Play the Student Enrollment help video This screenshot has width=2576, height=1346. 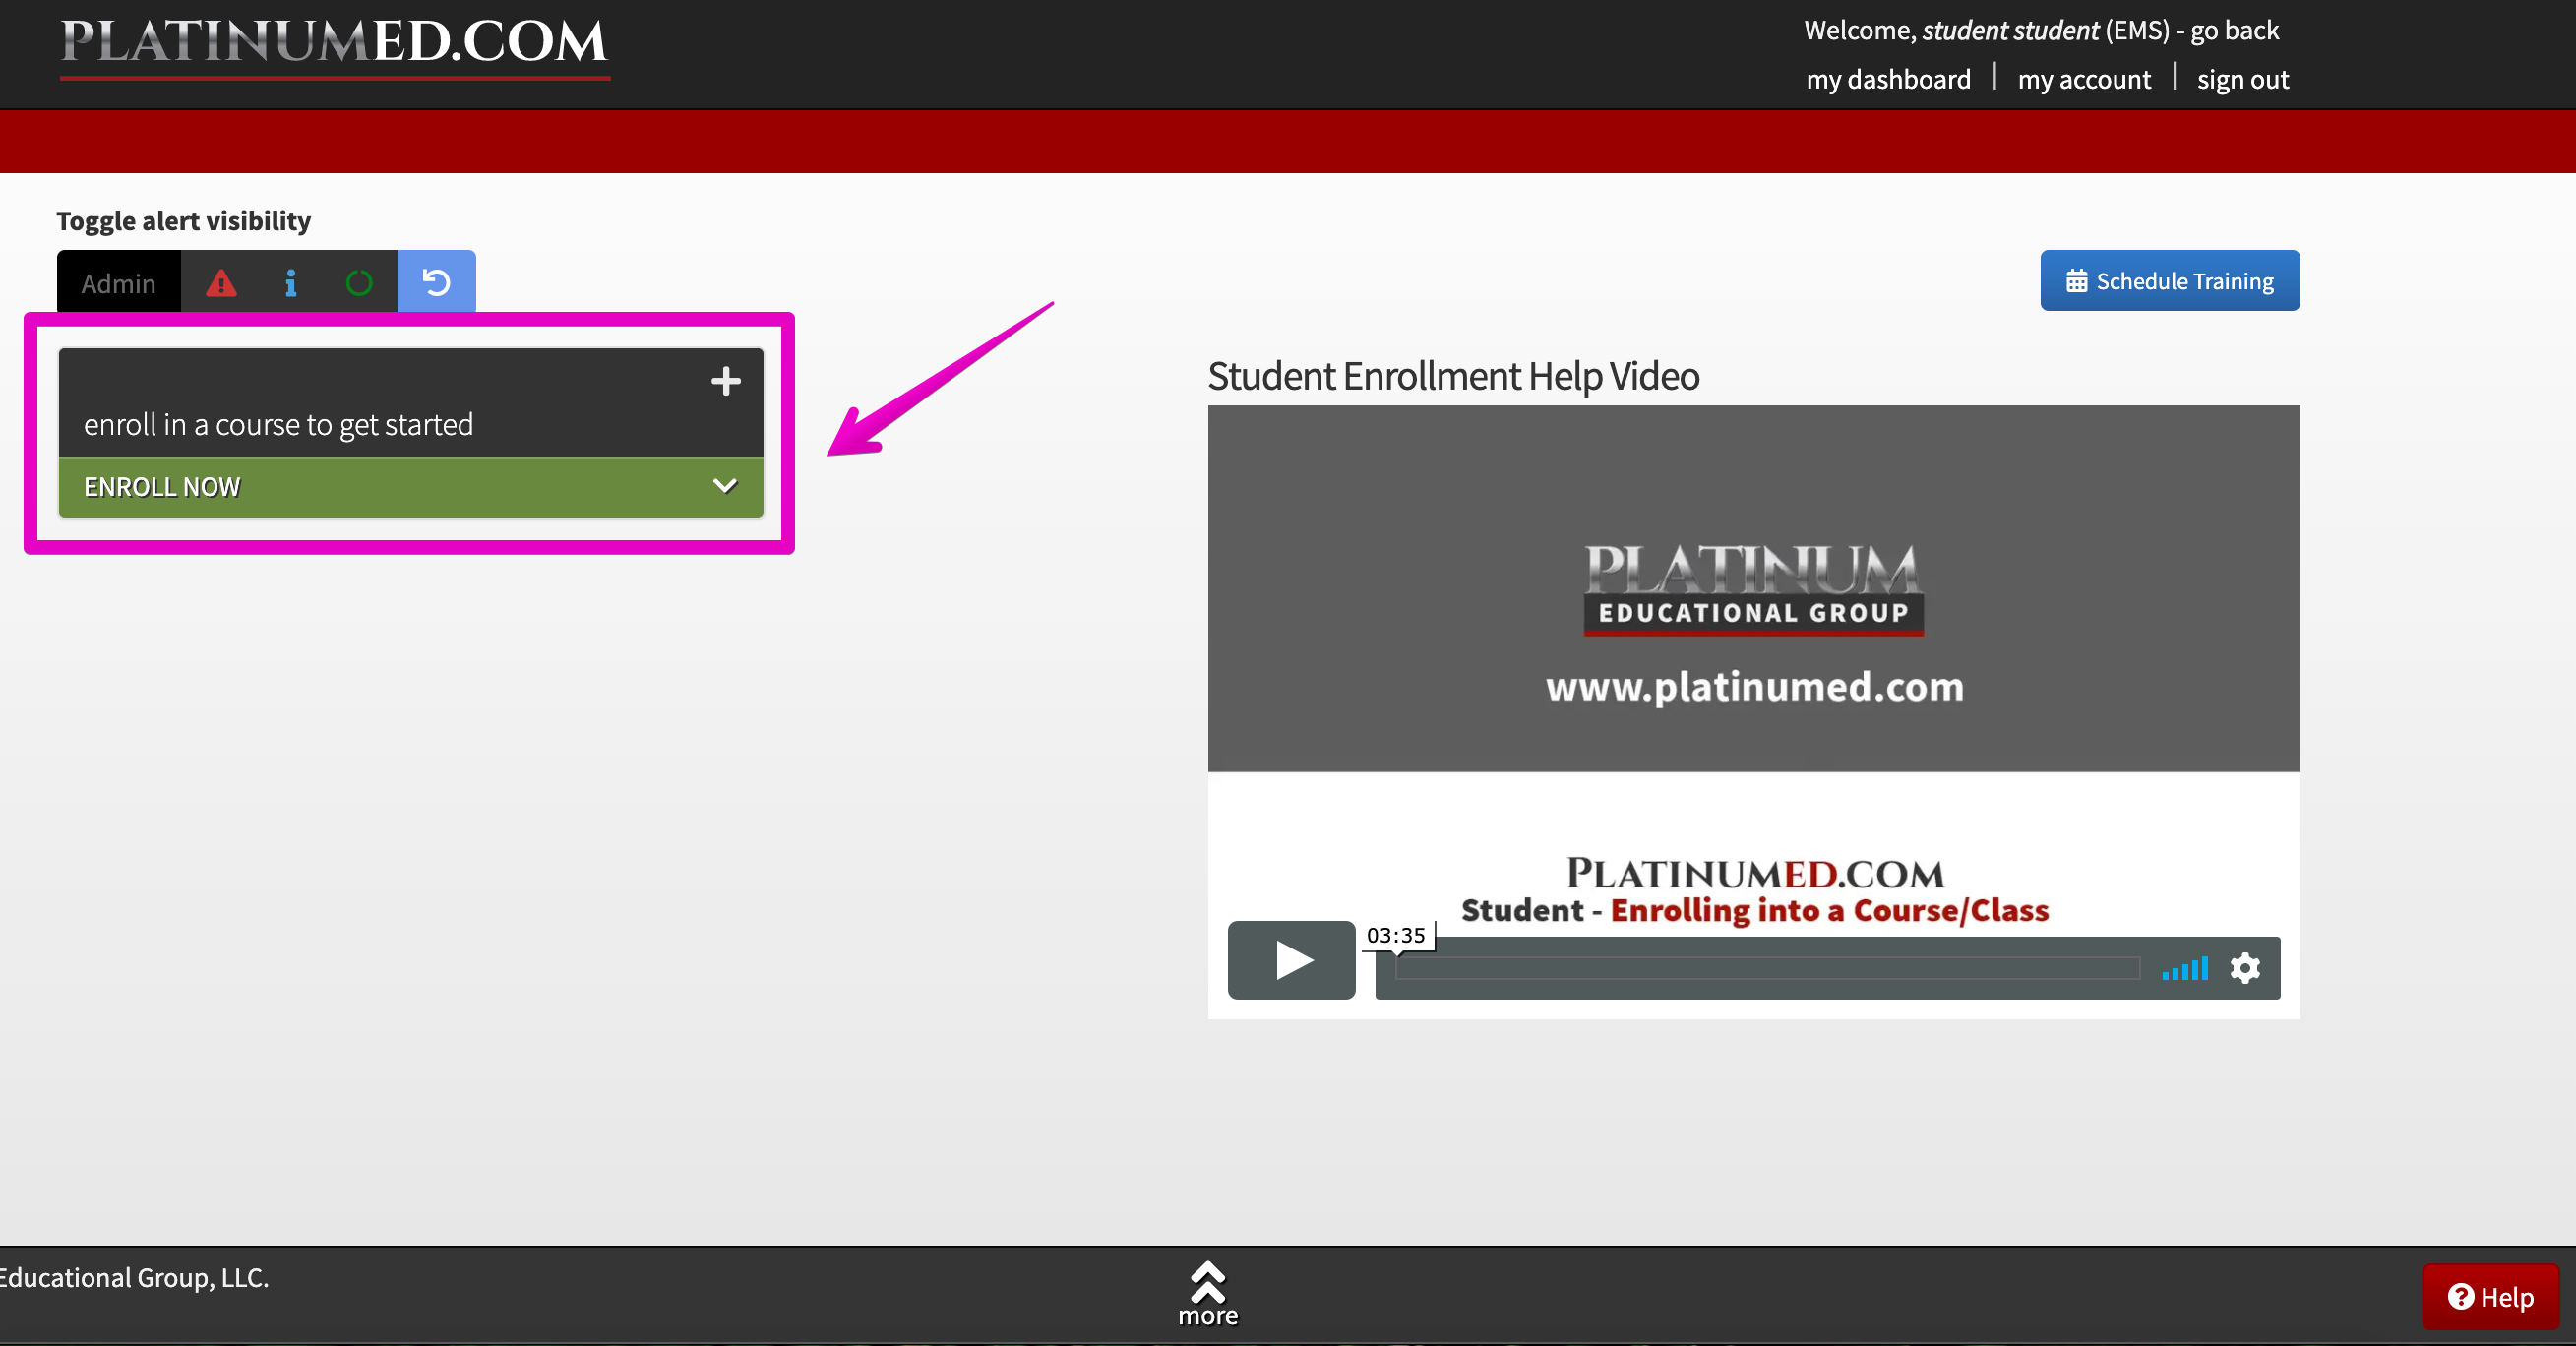(x=1291, y=960)
